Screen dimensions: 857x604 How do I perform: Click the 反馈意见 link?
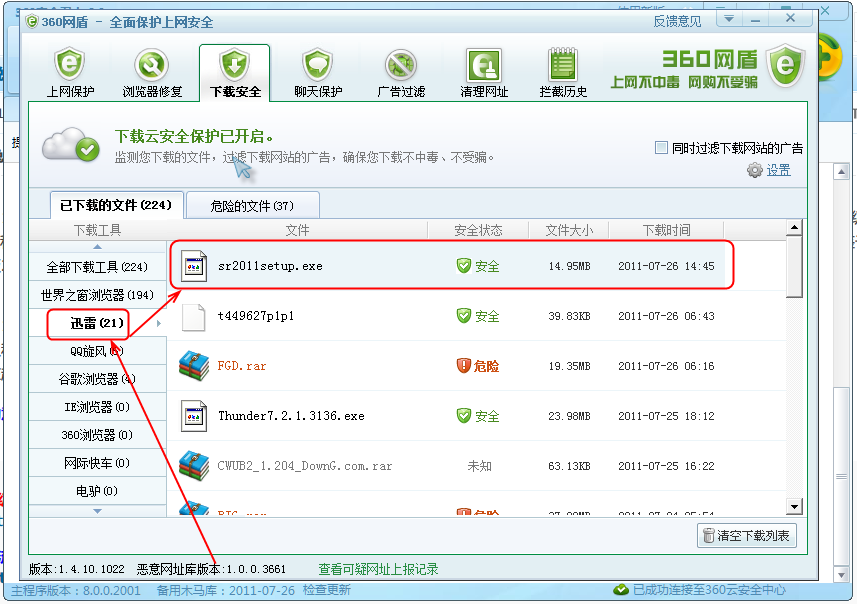point(677,21)
